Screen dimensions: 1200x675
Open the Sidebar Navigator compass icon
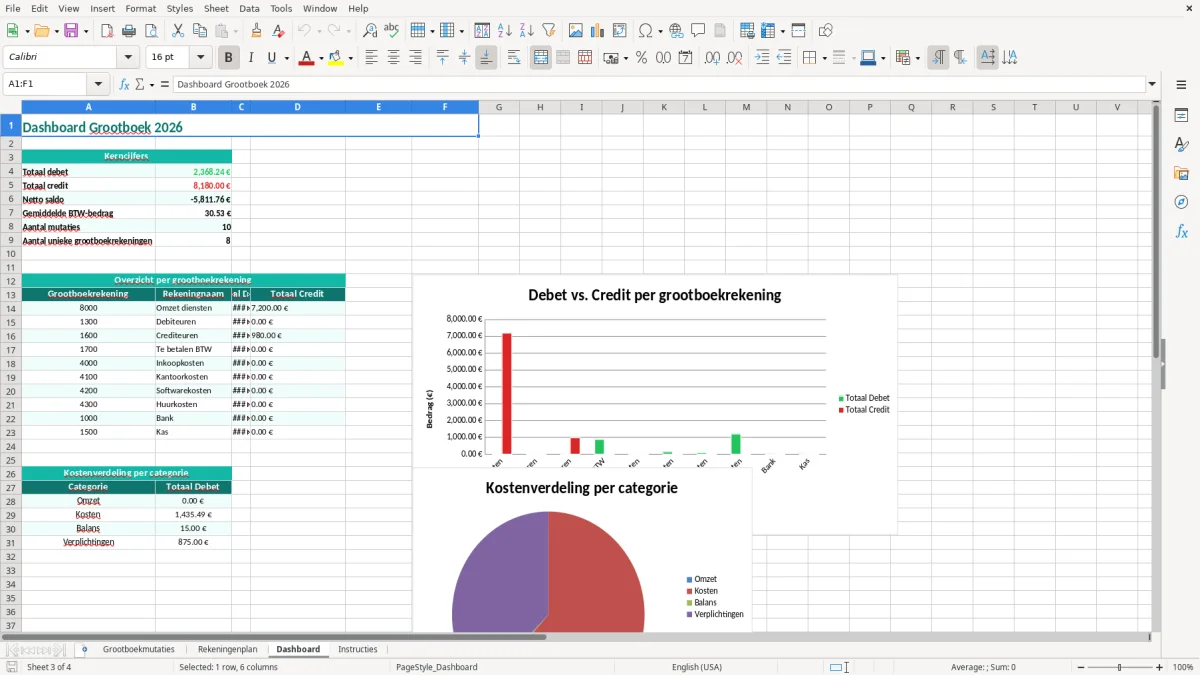tap(1181, 202)
